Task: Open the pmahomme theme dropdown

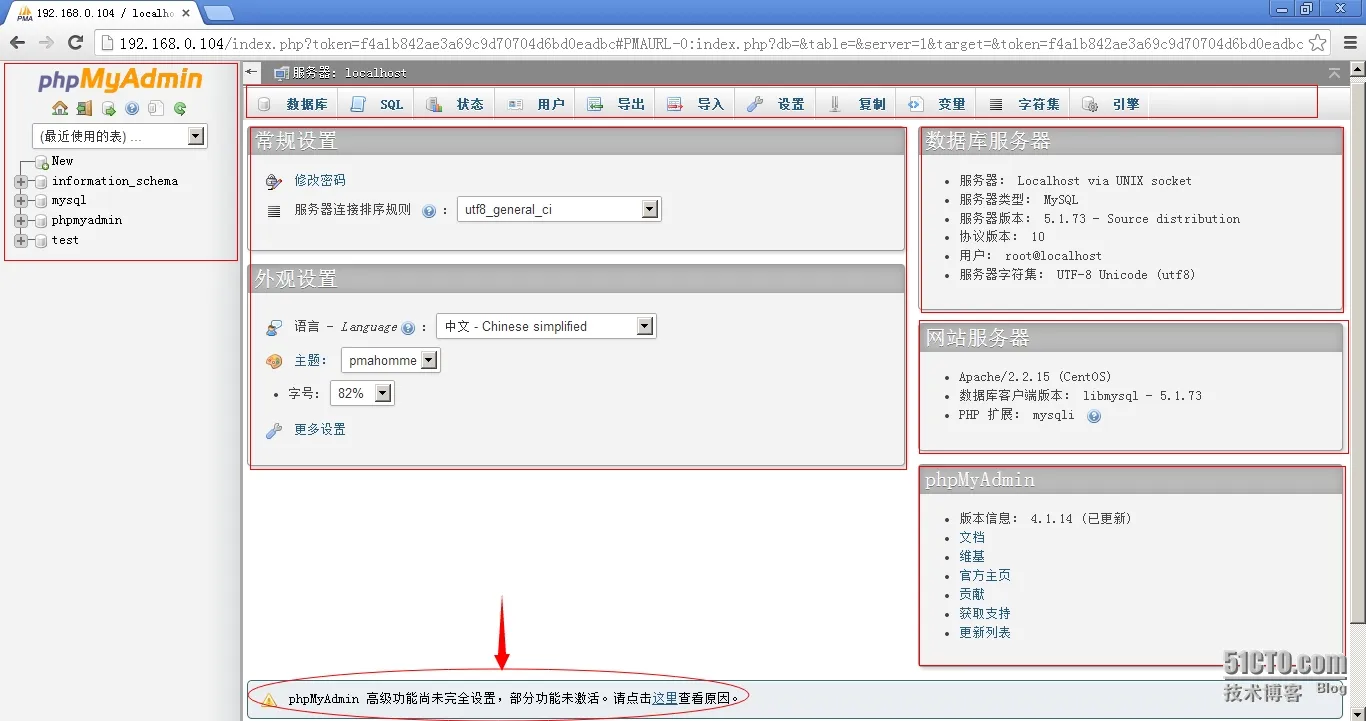Action: click(x=391, y=360)
